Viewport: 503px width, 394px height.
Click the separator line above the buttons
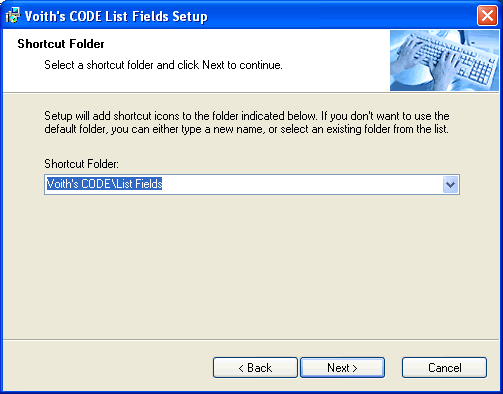pos(251,340)
